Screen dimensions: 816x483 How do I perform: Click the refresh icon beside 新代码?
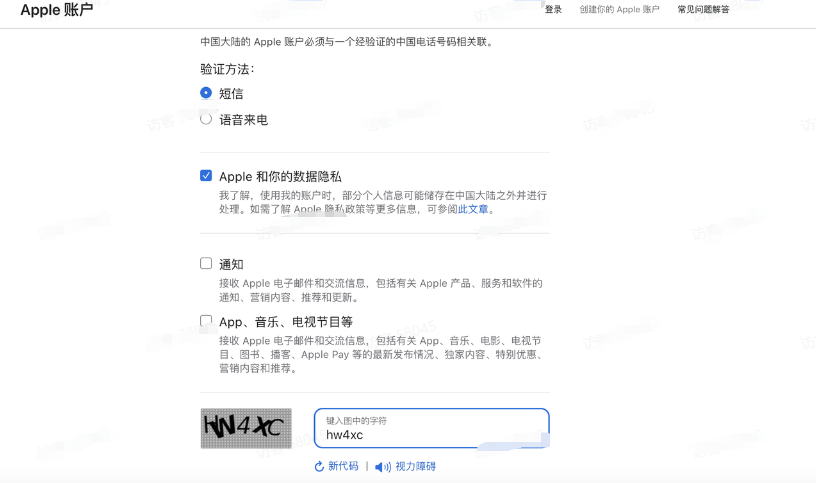point(319,466)
